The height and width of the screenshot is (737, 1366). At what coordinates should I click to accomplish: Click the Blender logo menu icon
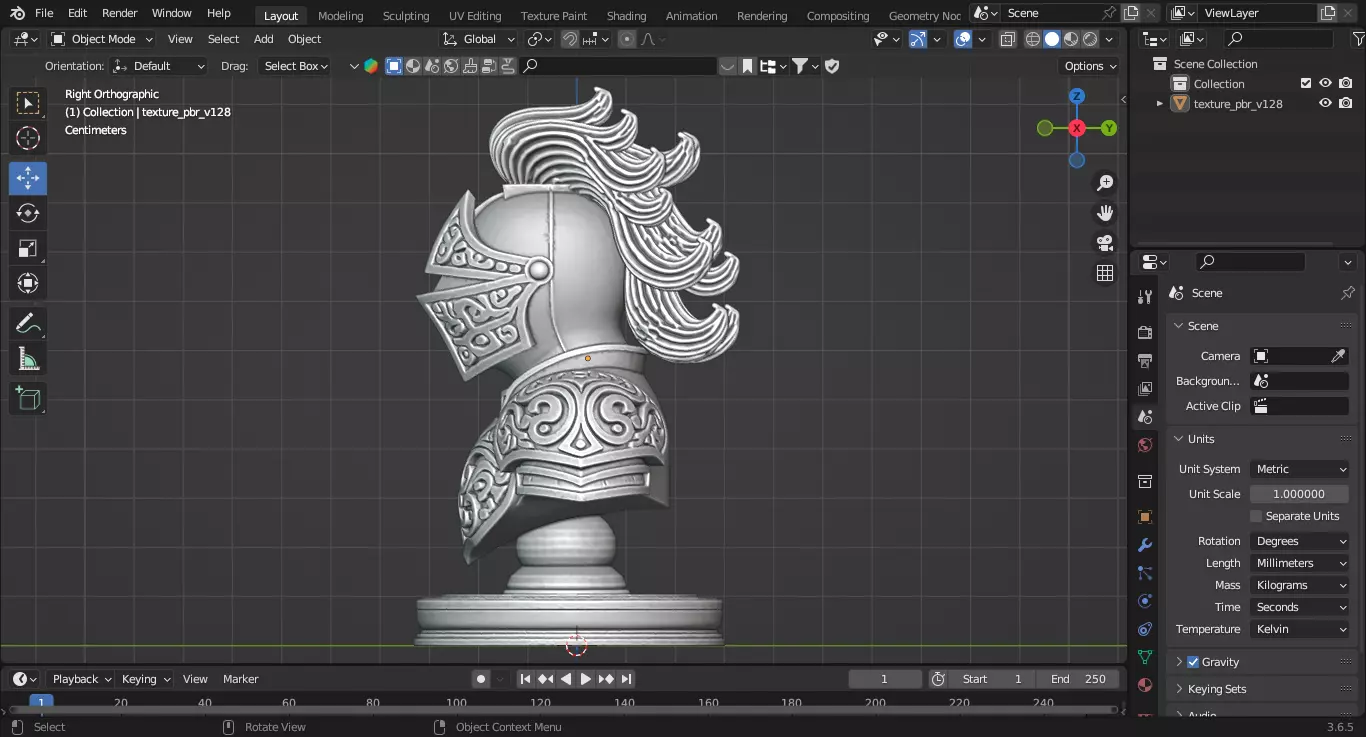(17, 13)
